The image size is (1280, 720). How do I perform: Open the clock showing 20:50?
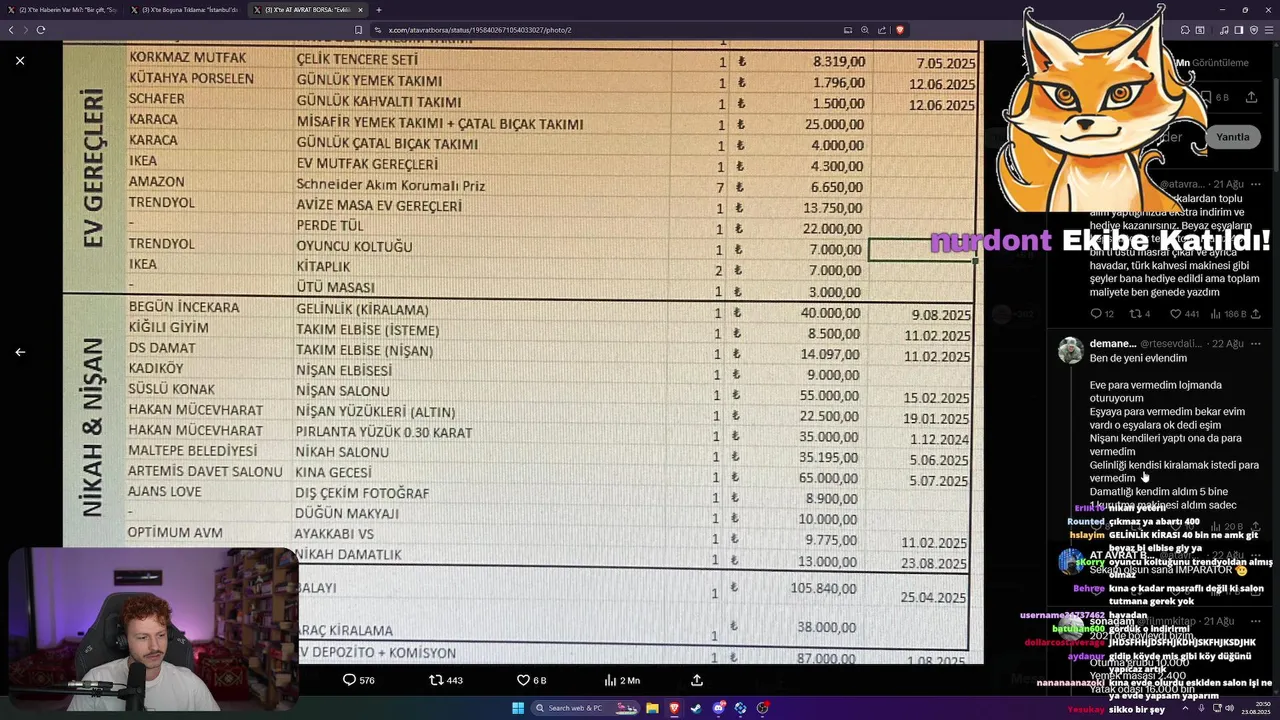(x=1257, y=708)
